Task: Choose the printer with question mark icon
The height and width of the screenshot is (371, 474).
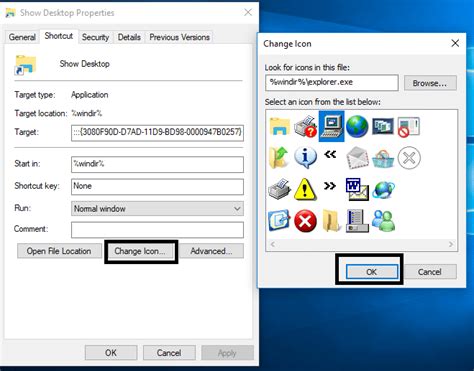Action: 305,126
